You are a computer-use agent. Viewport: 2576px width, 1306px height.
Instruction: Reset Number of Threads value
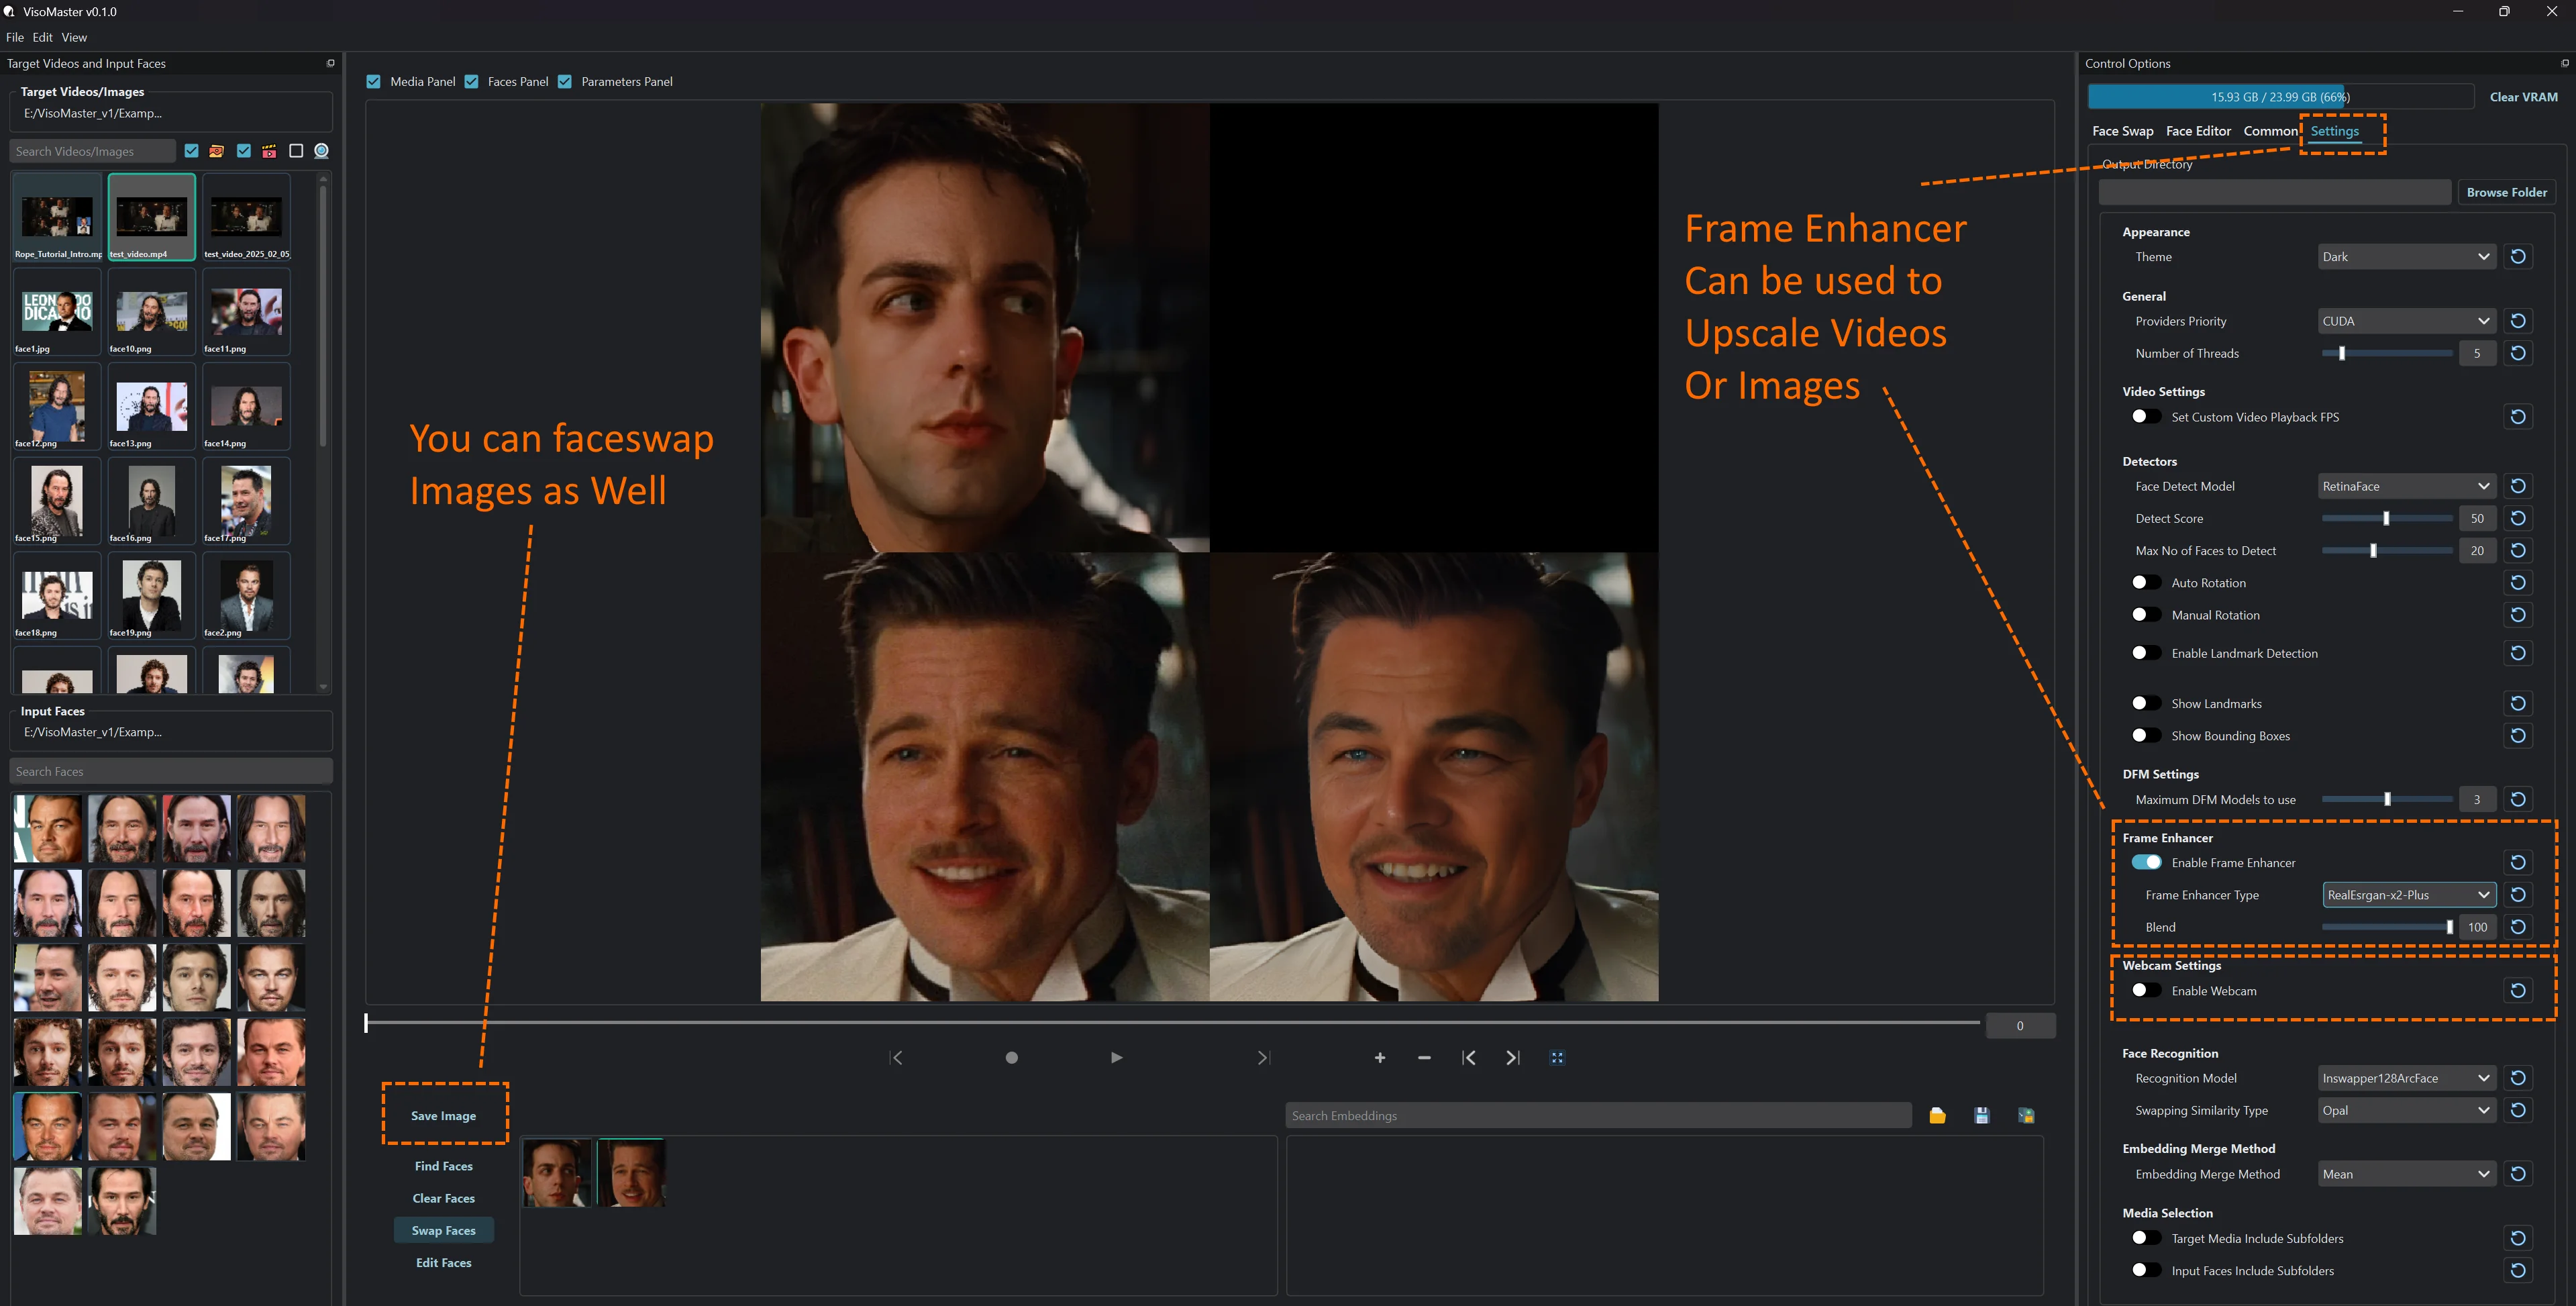2518,353
